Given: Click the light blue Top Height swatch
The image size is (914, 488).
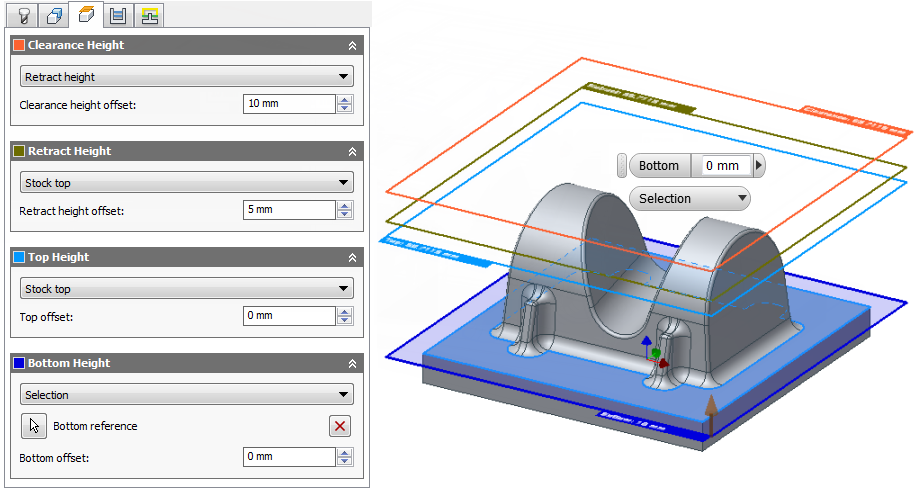Looking at the screenshot, I should (x=19, y=257).
